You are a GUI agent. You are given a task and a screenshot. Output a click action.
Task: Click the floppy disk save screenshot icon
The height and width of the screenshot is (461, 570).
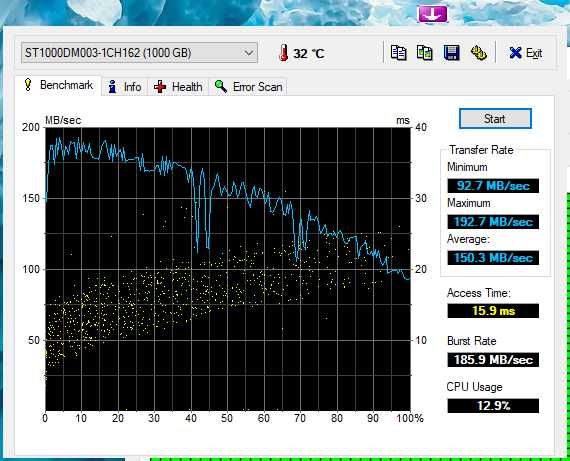pos(451,53)
